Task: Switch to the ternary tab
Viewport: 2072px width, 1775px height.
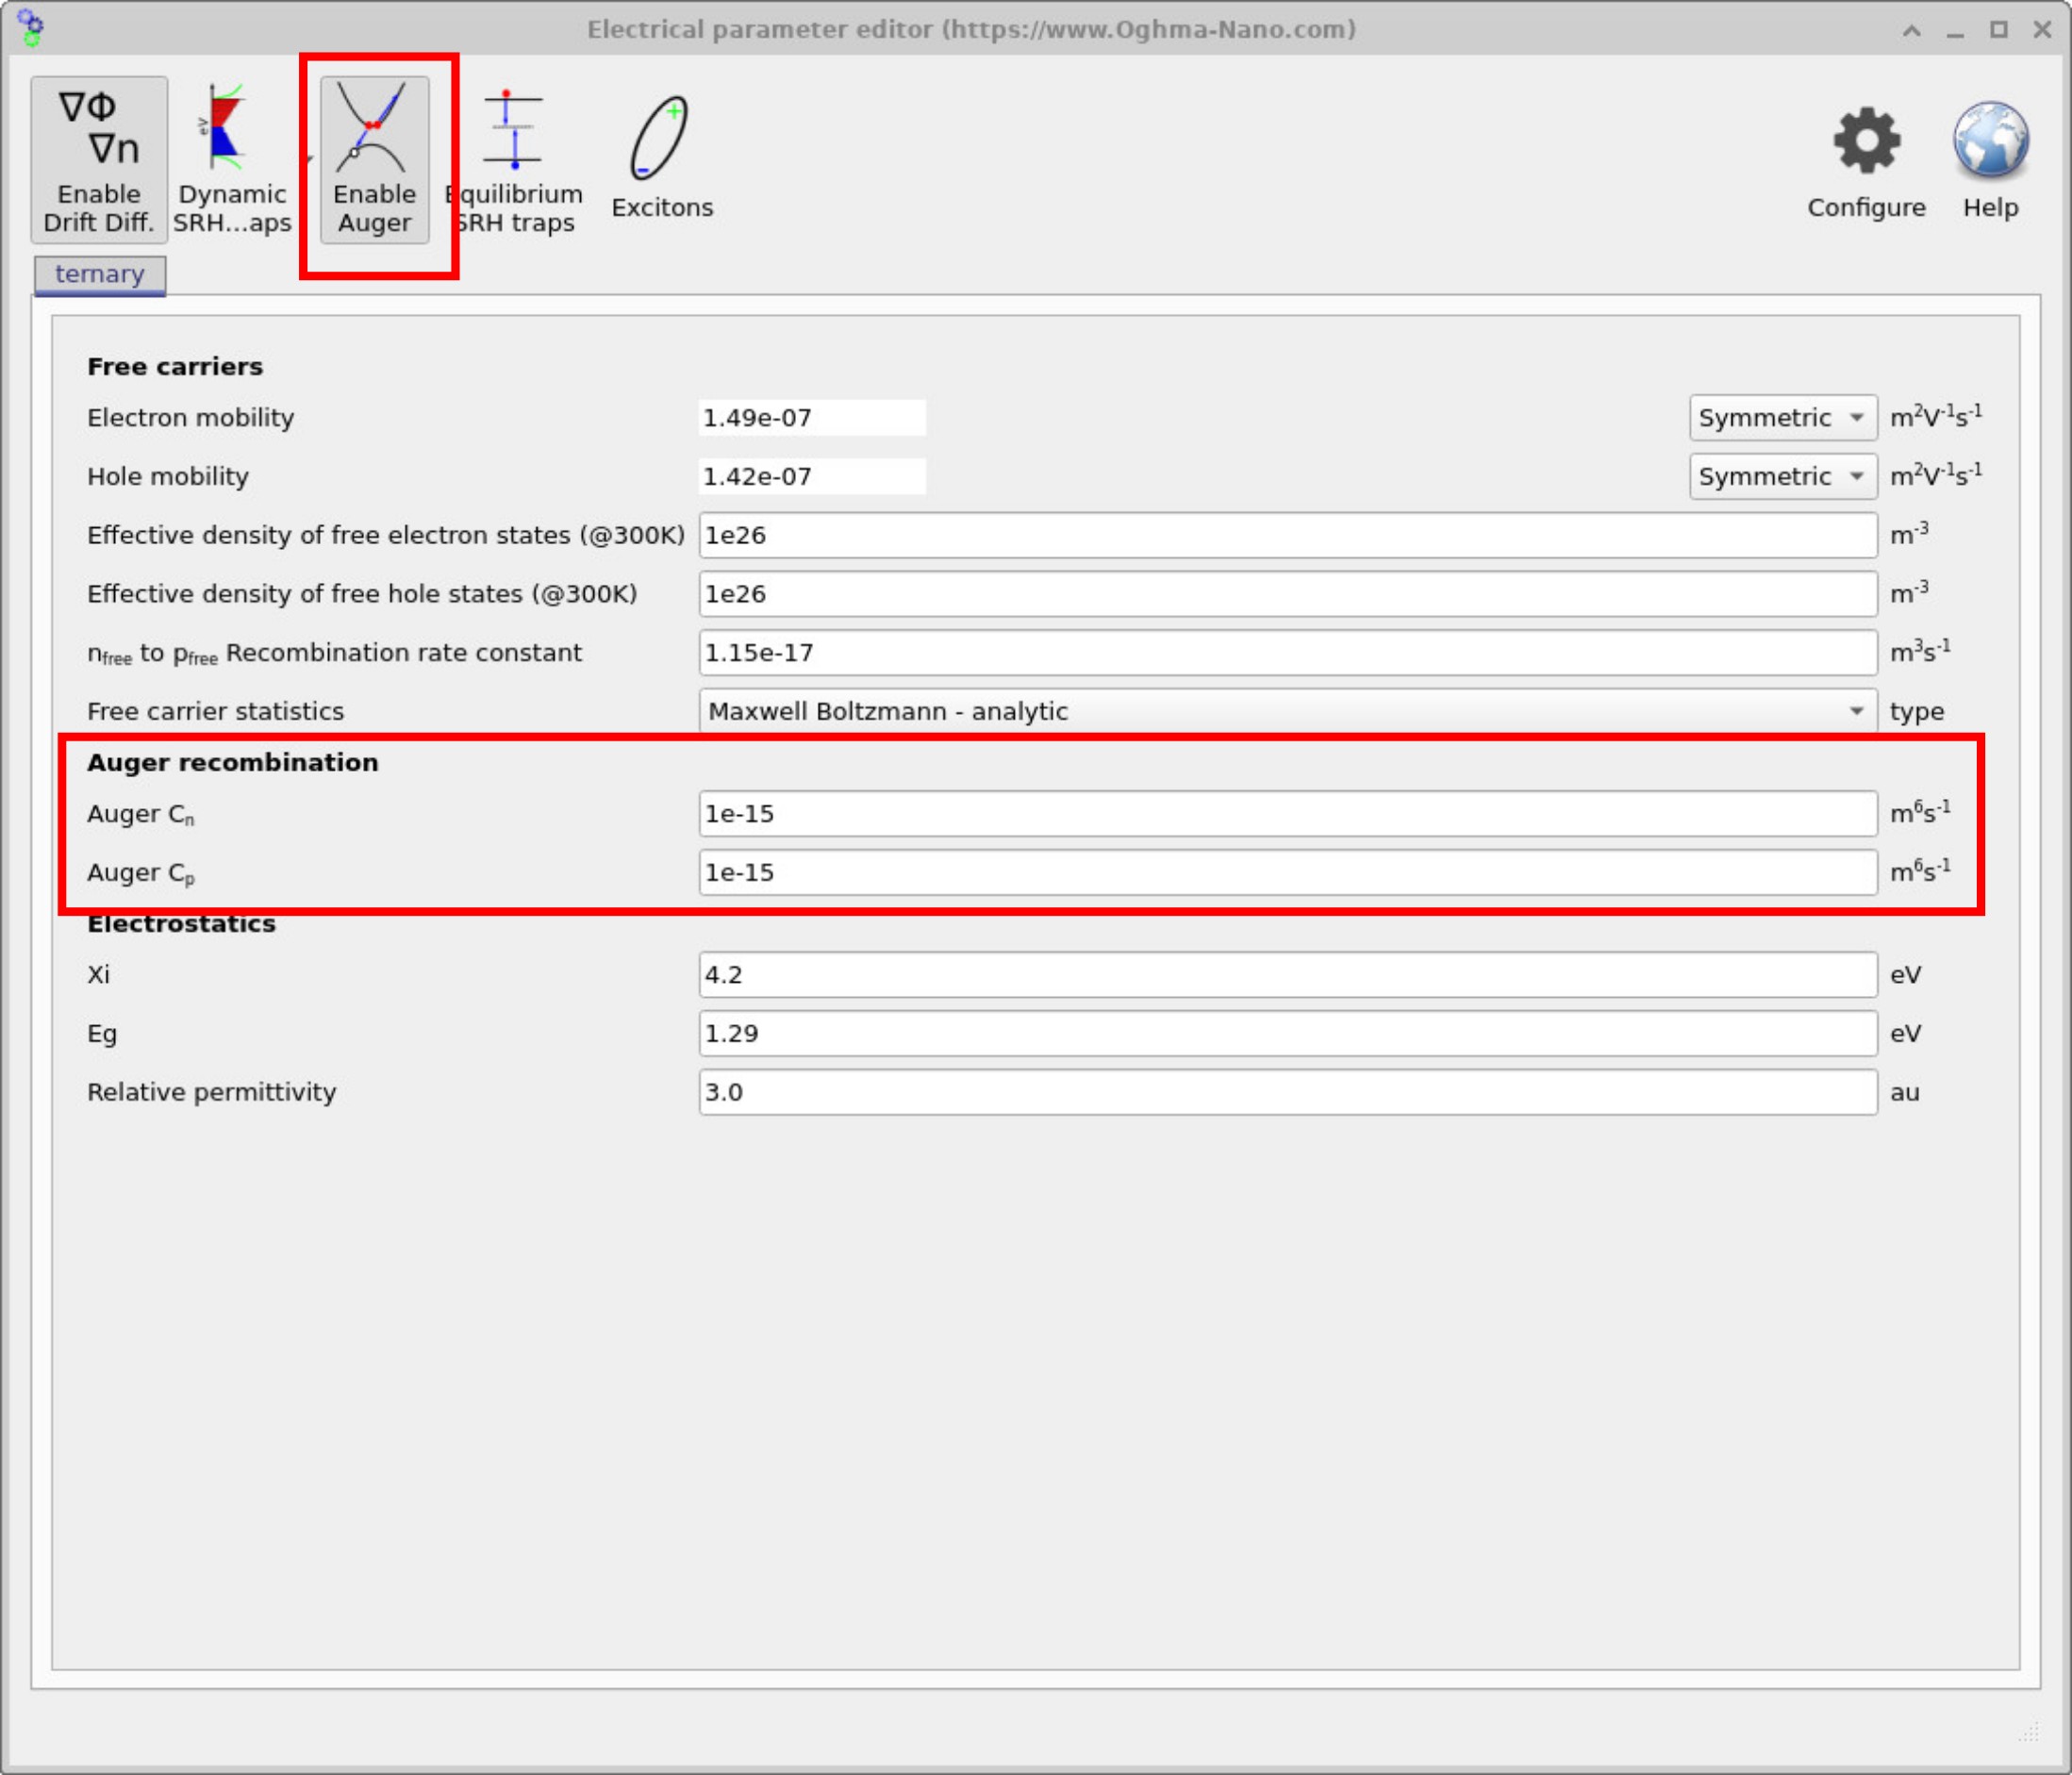Action: (99, 273)
